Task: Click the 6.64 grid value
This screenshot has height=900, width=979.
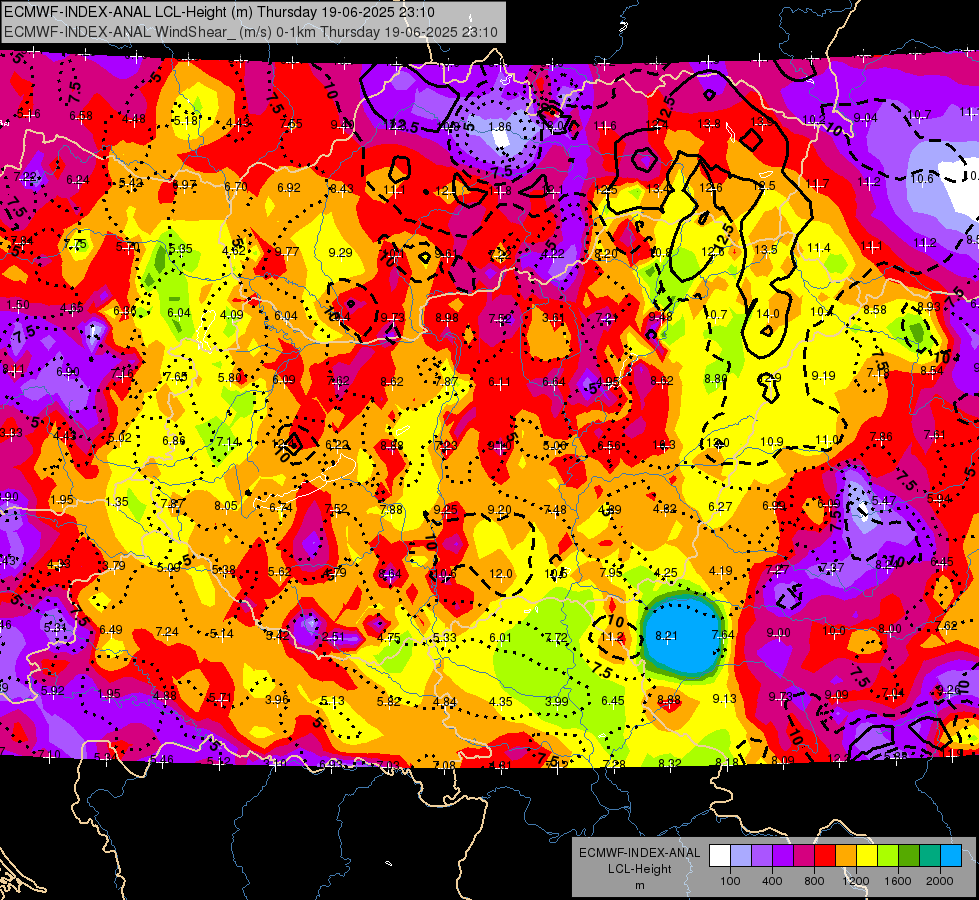Action: pyautogui.click(x=554, y=382)
